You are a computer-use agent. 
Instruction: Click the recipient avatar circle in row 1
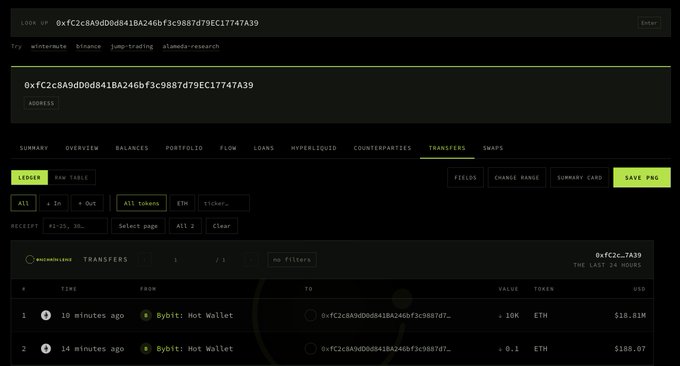point(311,315)
